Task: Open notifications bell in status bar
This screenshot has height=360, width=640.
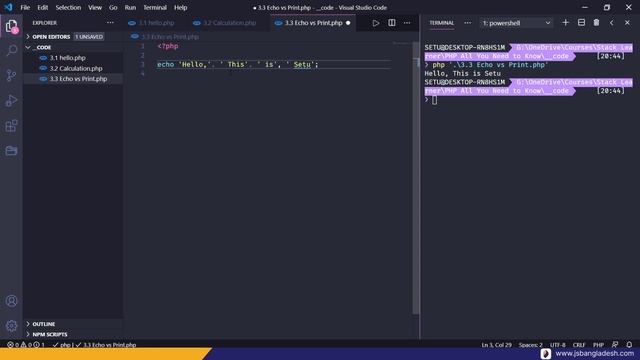Action: [x=629, y=345]
